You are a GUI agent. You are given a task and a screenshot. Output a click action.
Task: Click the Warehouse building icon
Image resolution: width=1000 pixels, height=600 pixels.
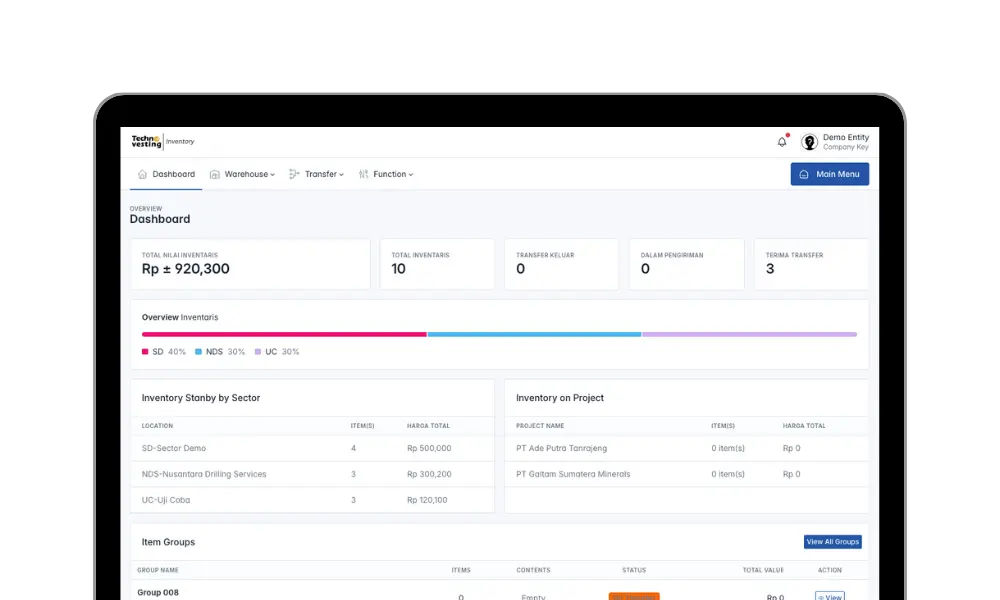point(214,174)
